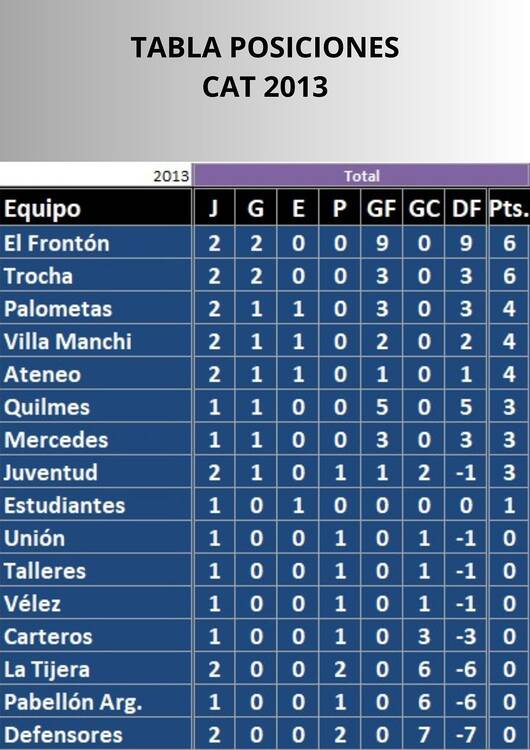Viewport: 530px width, 750px height.
Task: Click the purple Total header bar
Action: pos(361,176)
